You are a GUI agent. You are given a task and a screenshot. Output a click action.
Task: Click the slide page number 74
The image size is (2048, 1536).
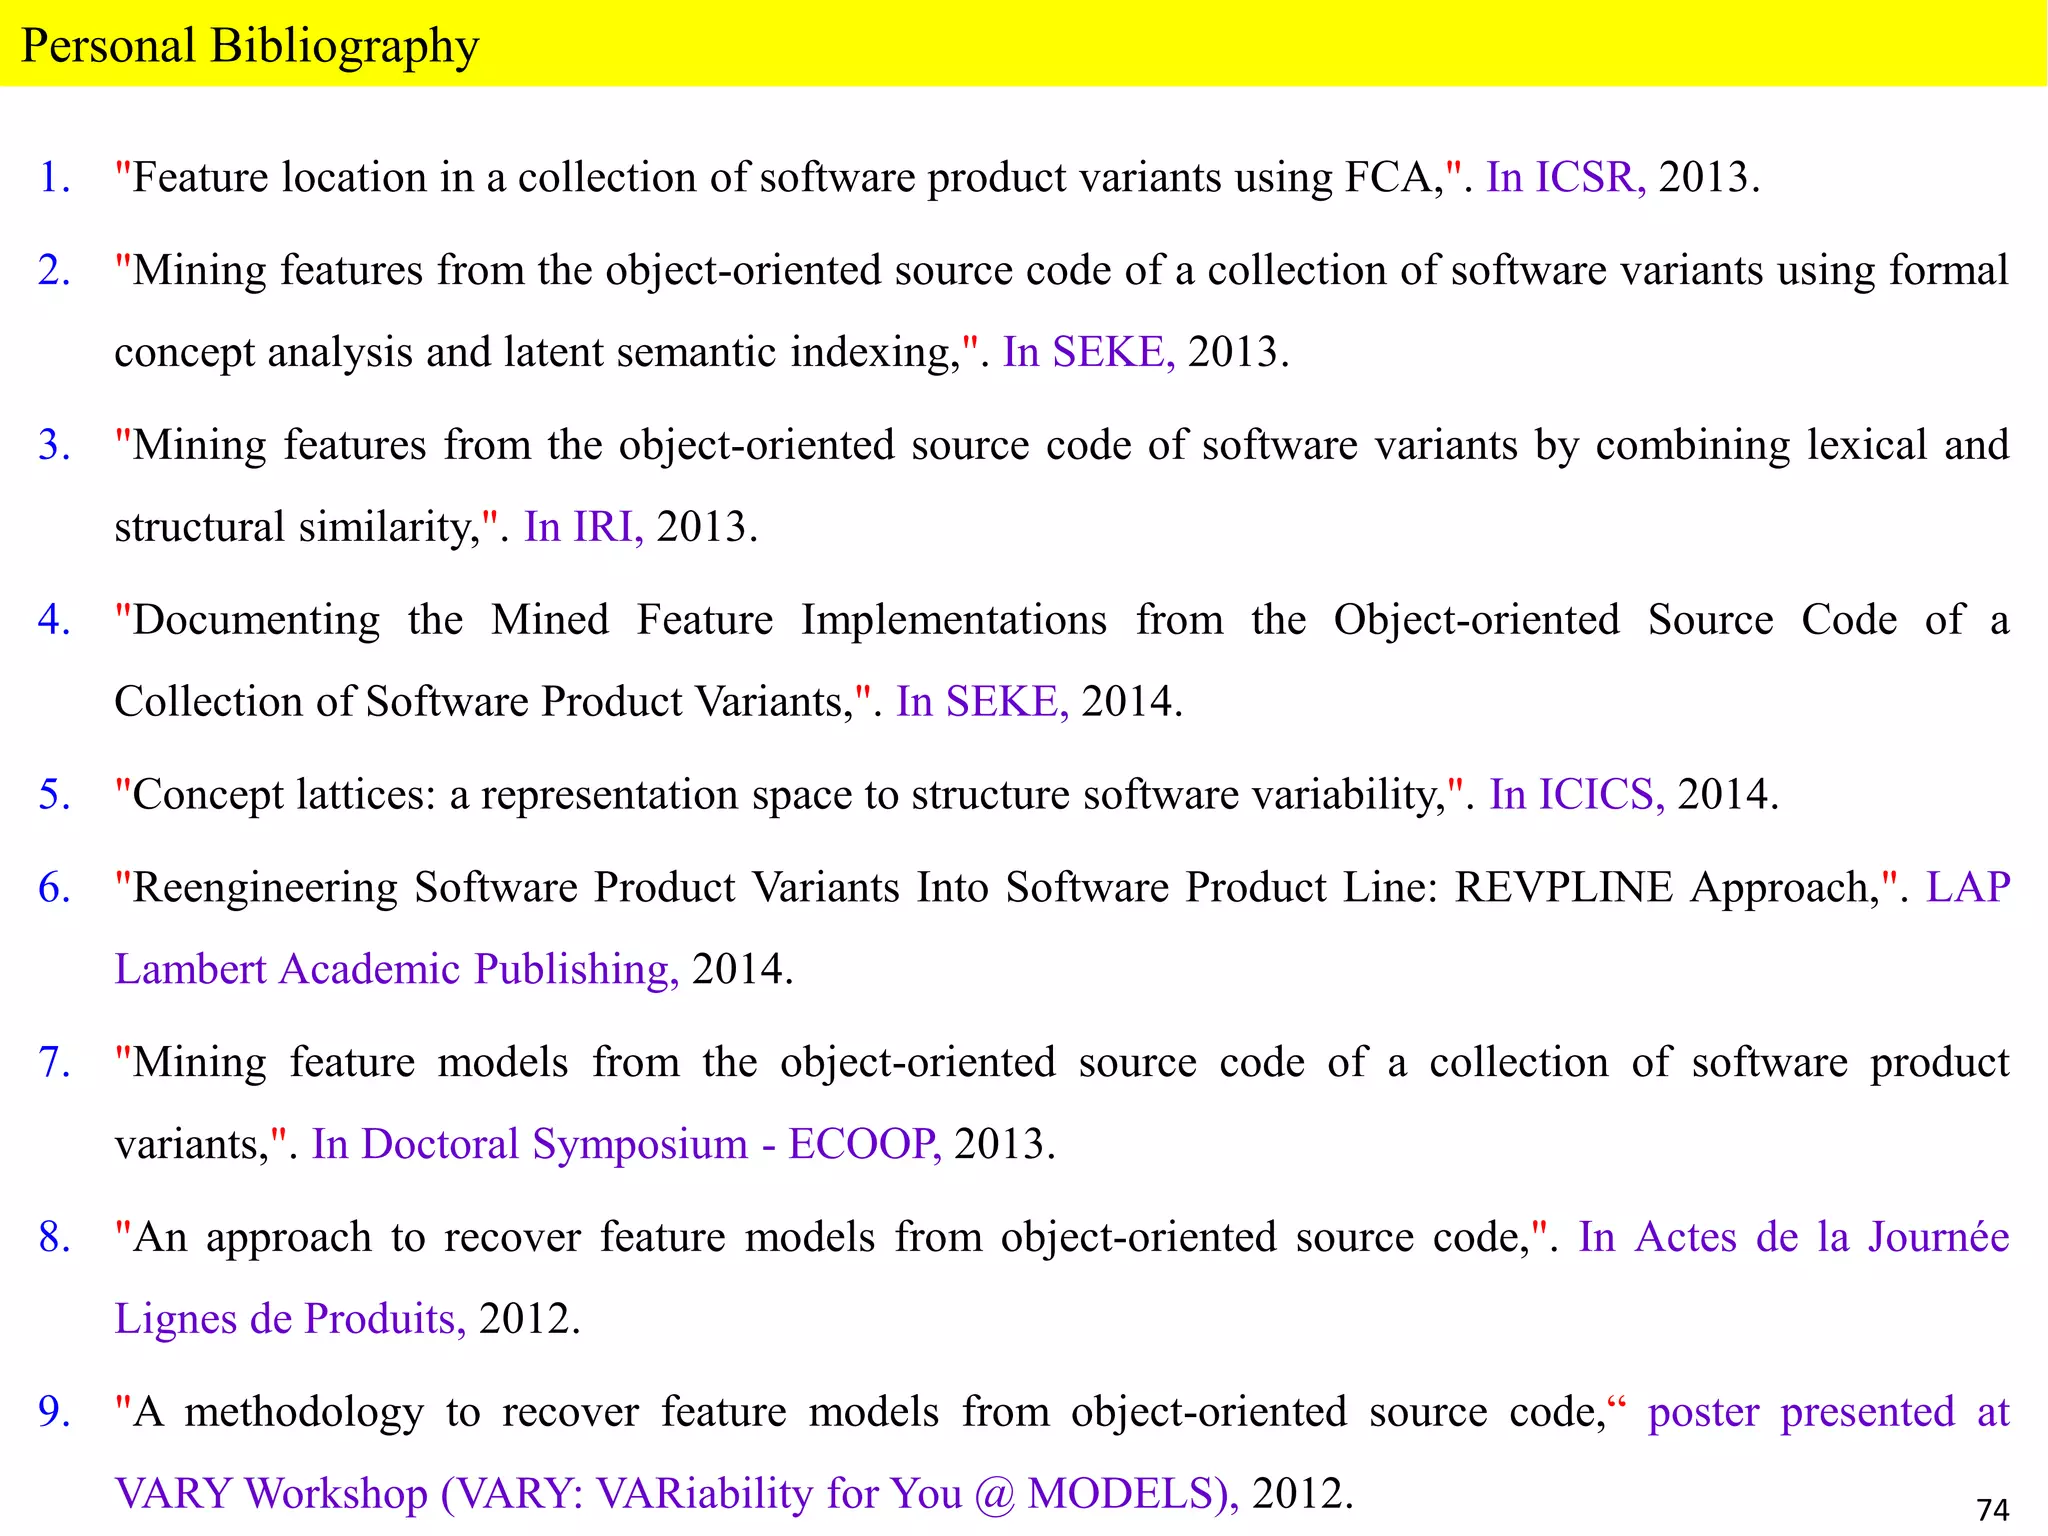(x=1993, y=1509)
